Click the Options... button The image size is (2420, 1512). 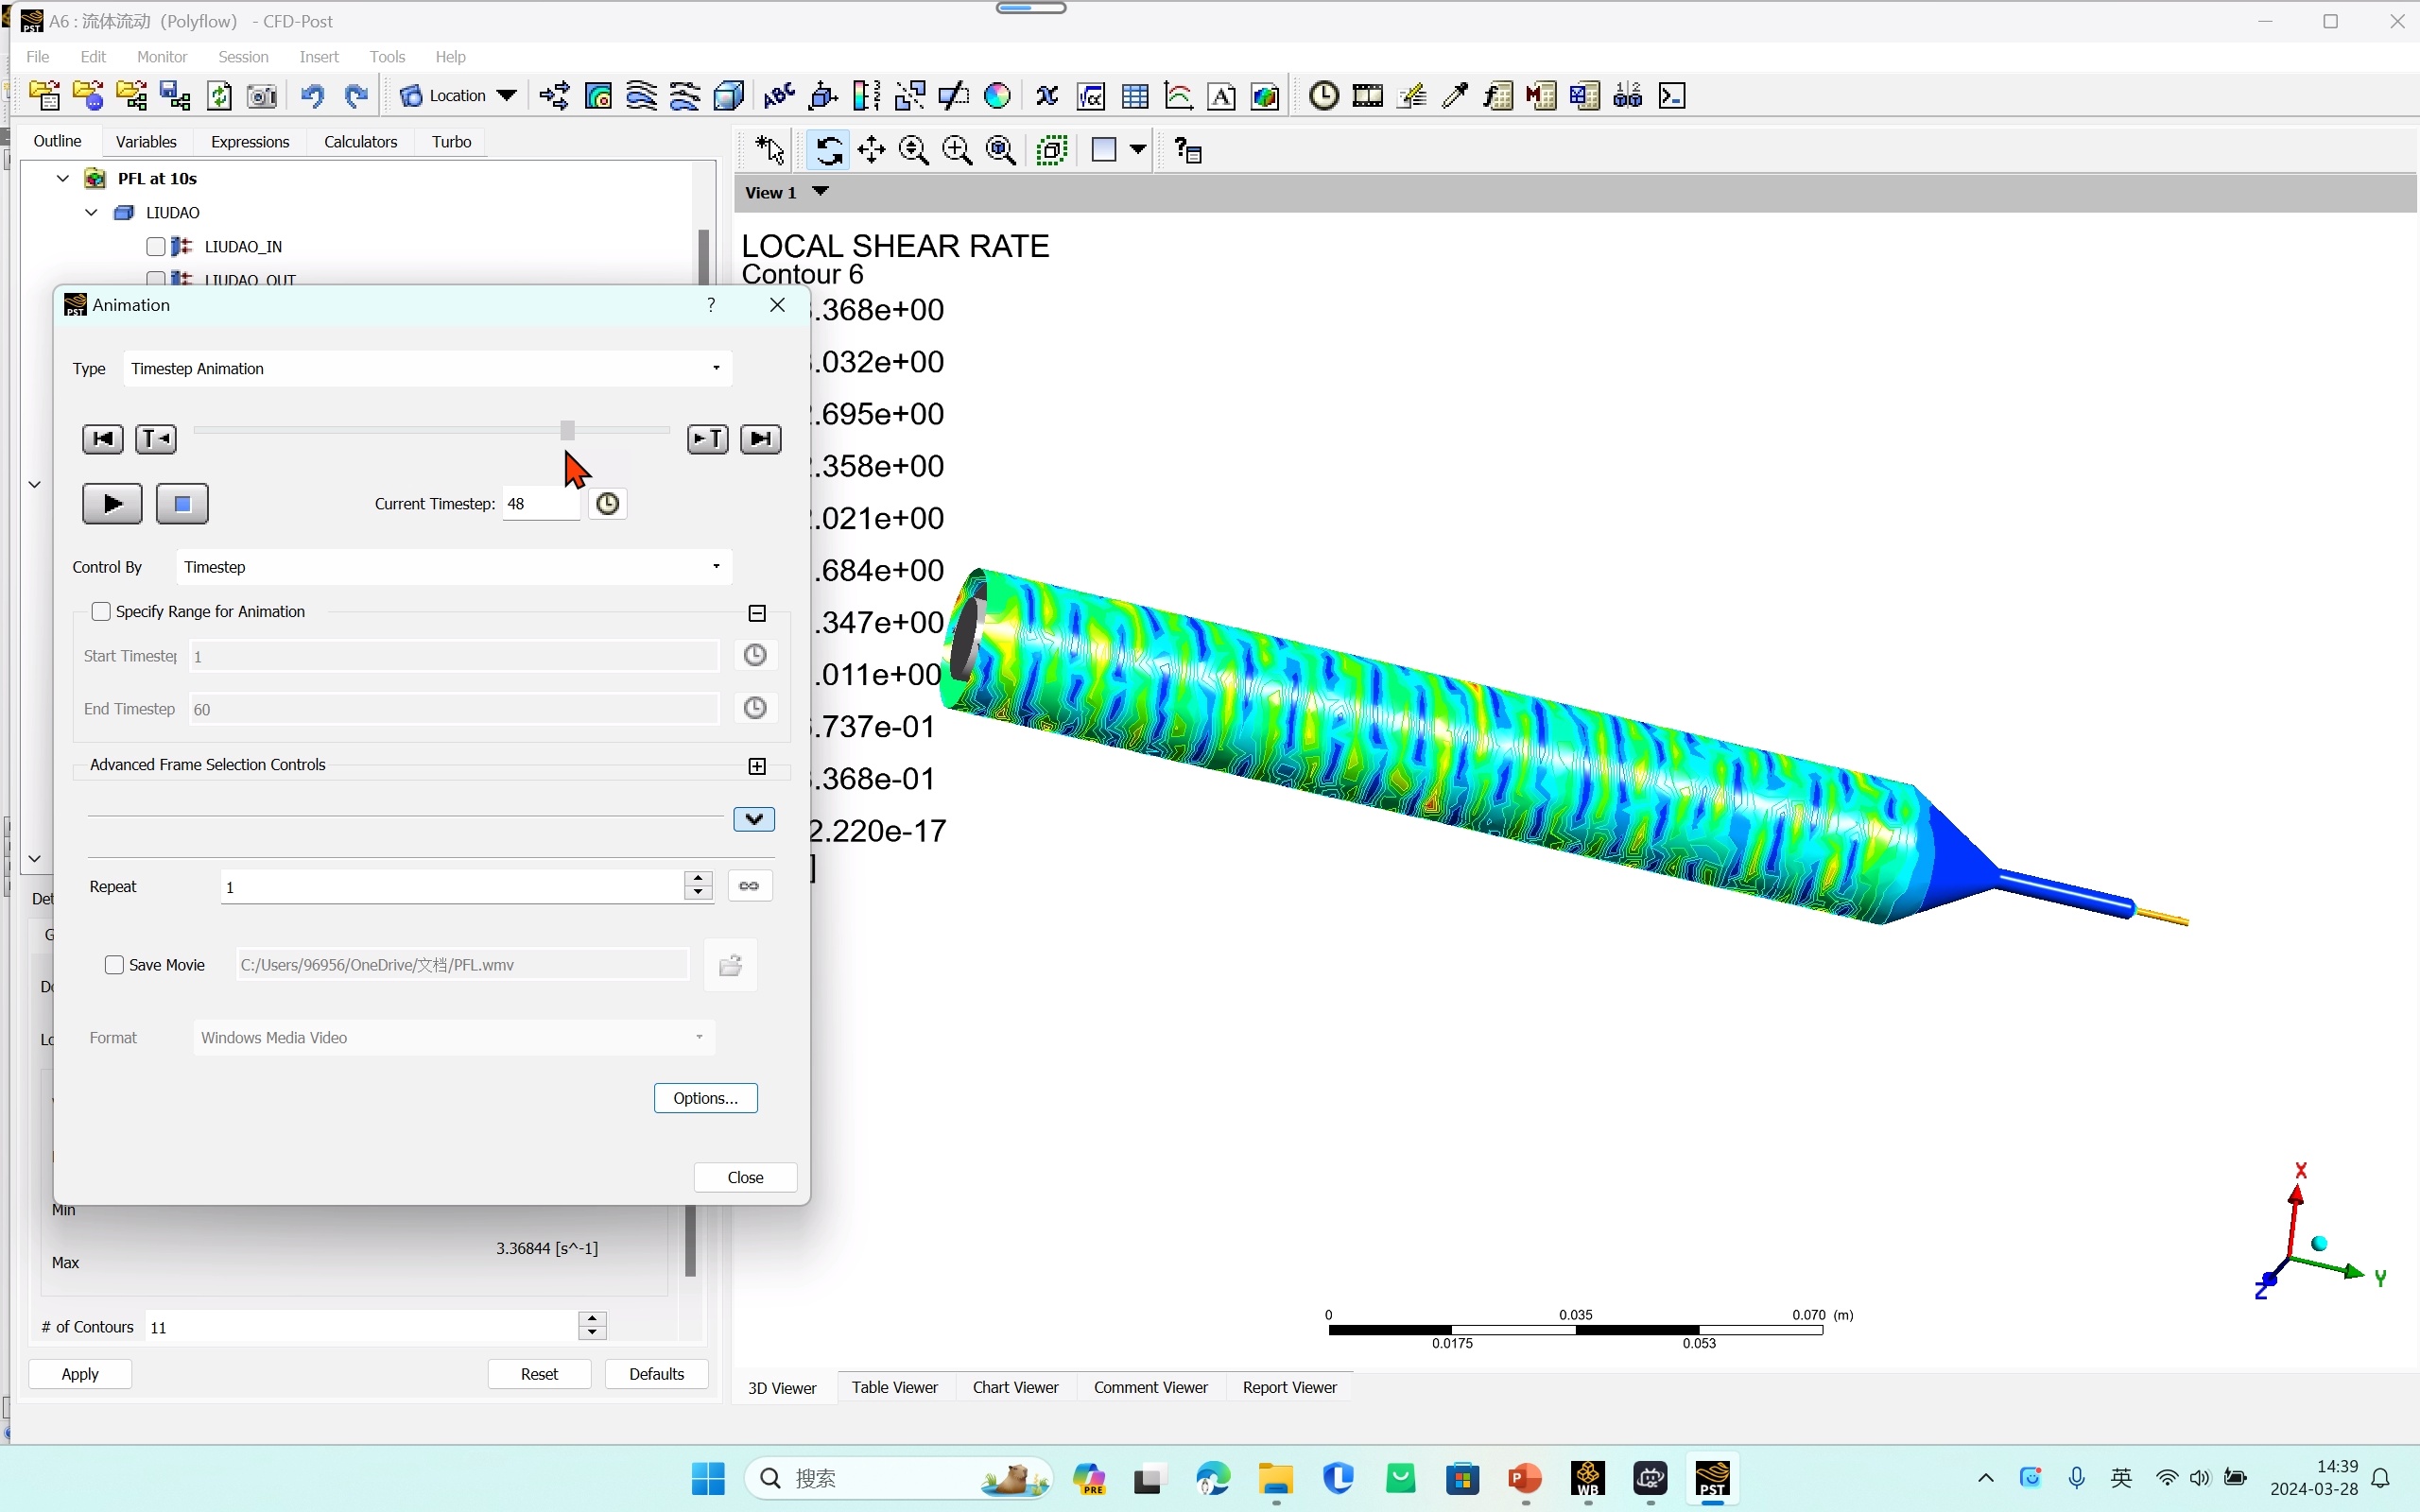(x=705, y=1098)
